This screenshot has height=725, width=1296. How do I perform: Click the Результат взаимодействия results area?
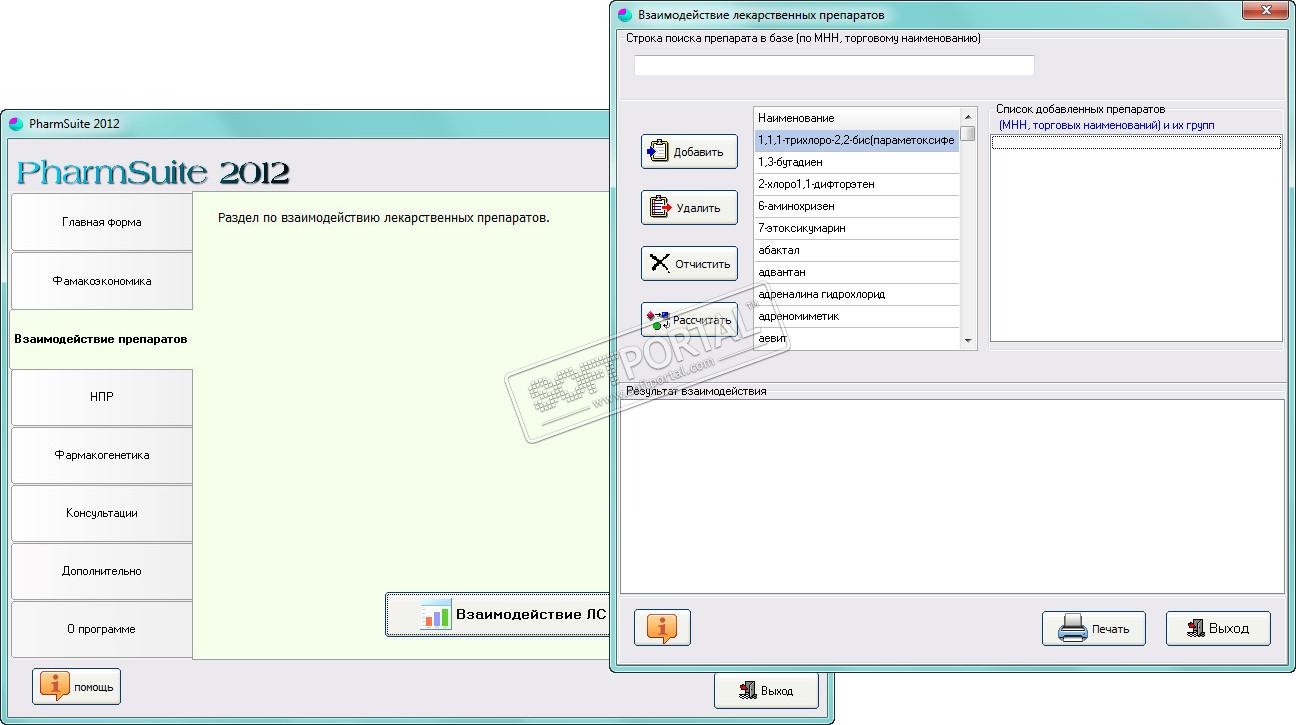click(952, 496)
